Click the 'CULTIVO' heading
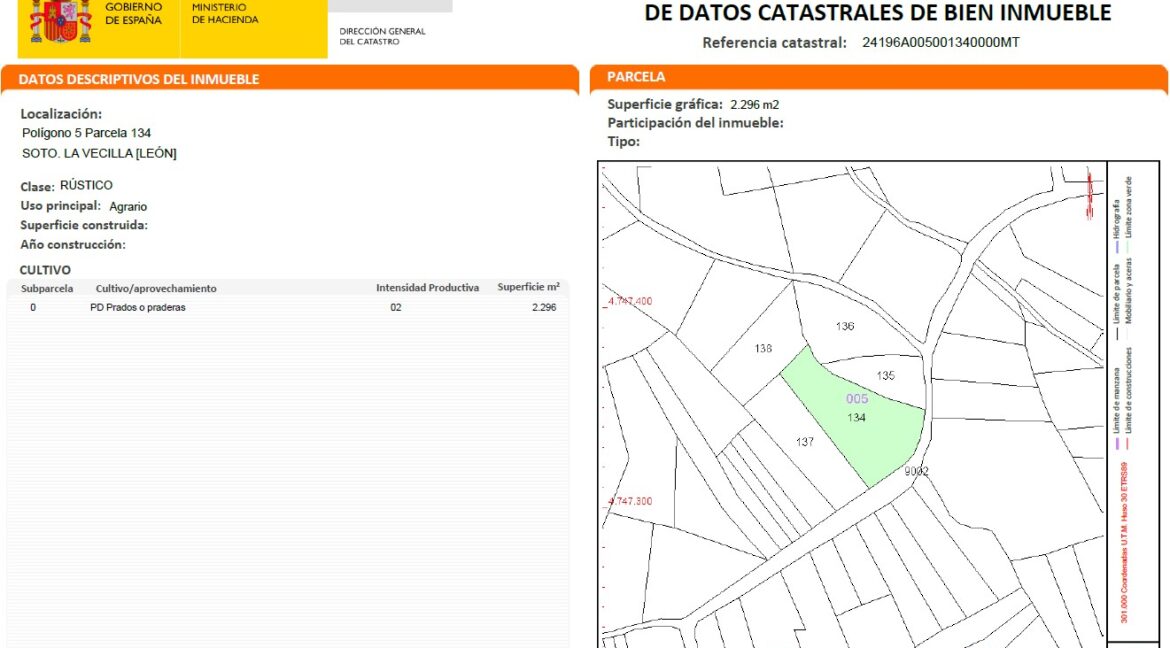 [45, 270]
